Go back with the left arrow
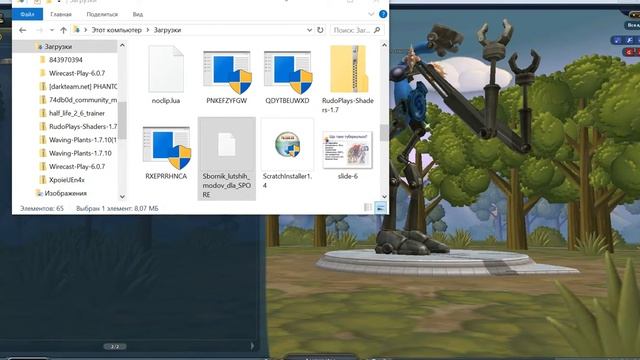Screen dimensions: 640x360 coord(23,30)
